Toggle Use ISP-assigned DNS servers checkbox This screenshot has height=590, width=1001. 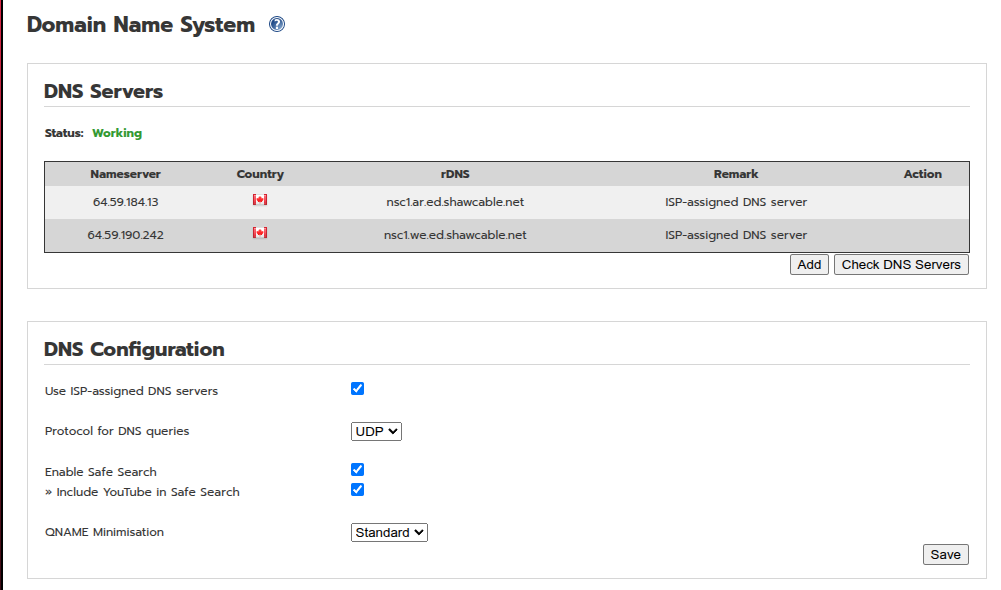tap(358, 389)
